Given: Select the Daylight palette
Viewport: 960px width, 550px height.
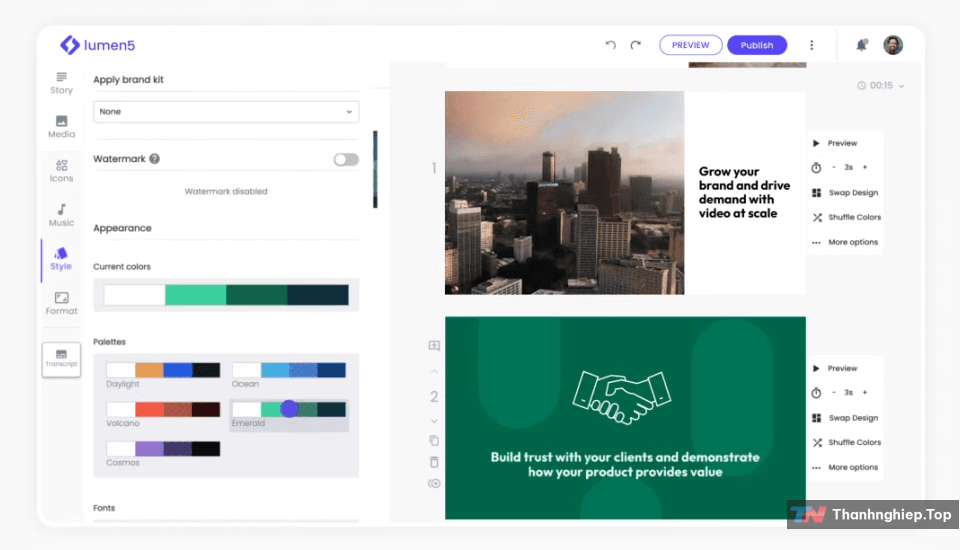Looking at the screenshot, I should (163, 375).
